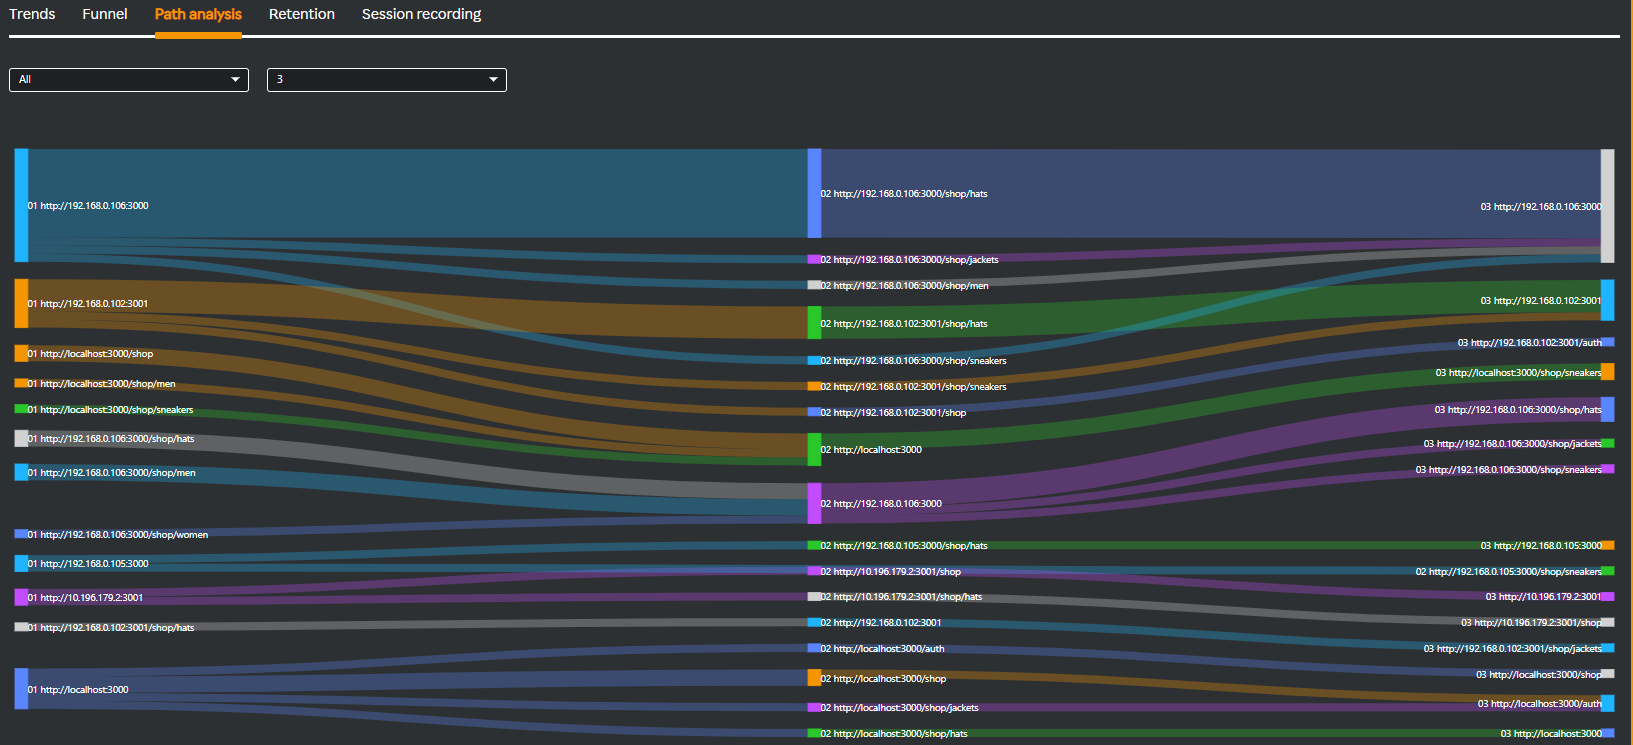Select 02 http://192.168.0.106:3000/shop/sneakers label

(x=914, y=361)
